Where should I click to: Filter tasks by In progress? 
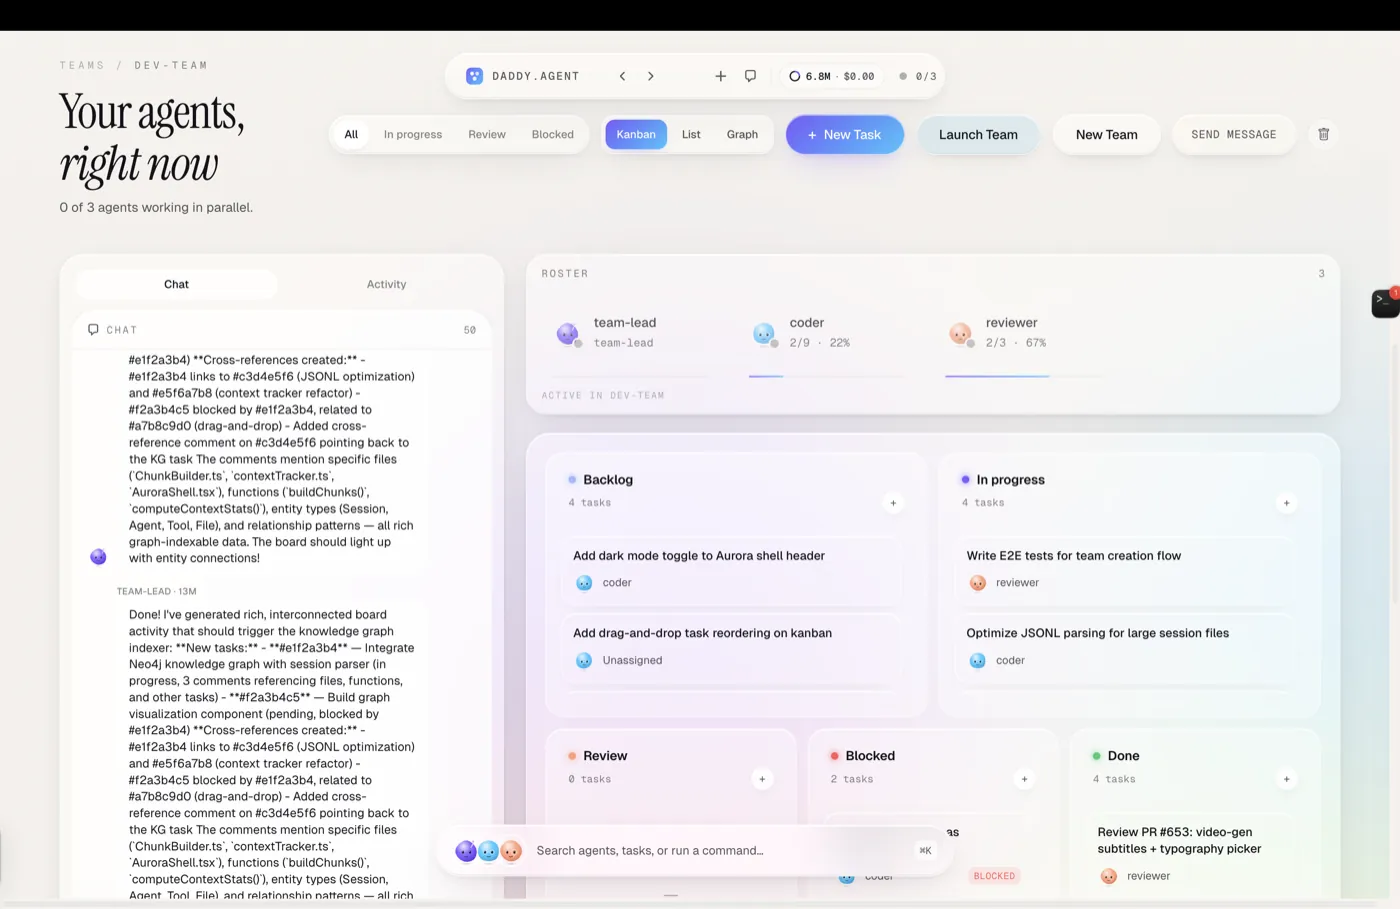pyautogui.click(x=413, y=134)
